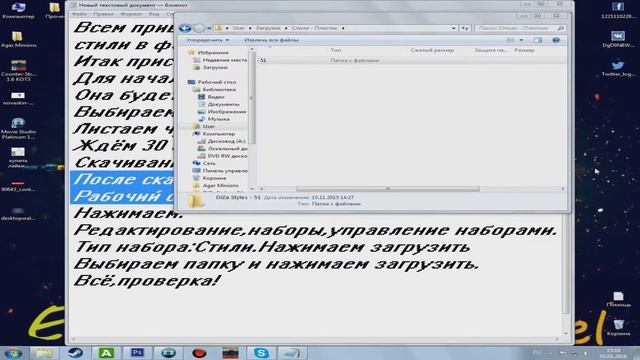Open 'Корзина' in Explorer navigation tree
The height and width of the screenshot is (360, 640).
click(x=214, y=178)
